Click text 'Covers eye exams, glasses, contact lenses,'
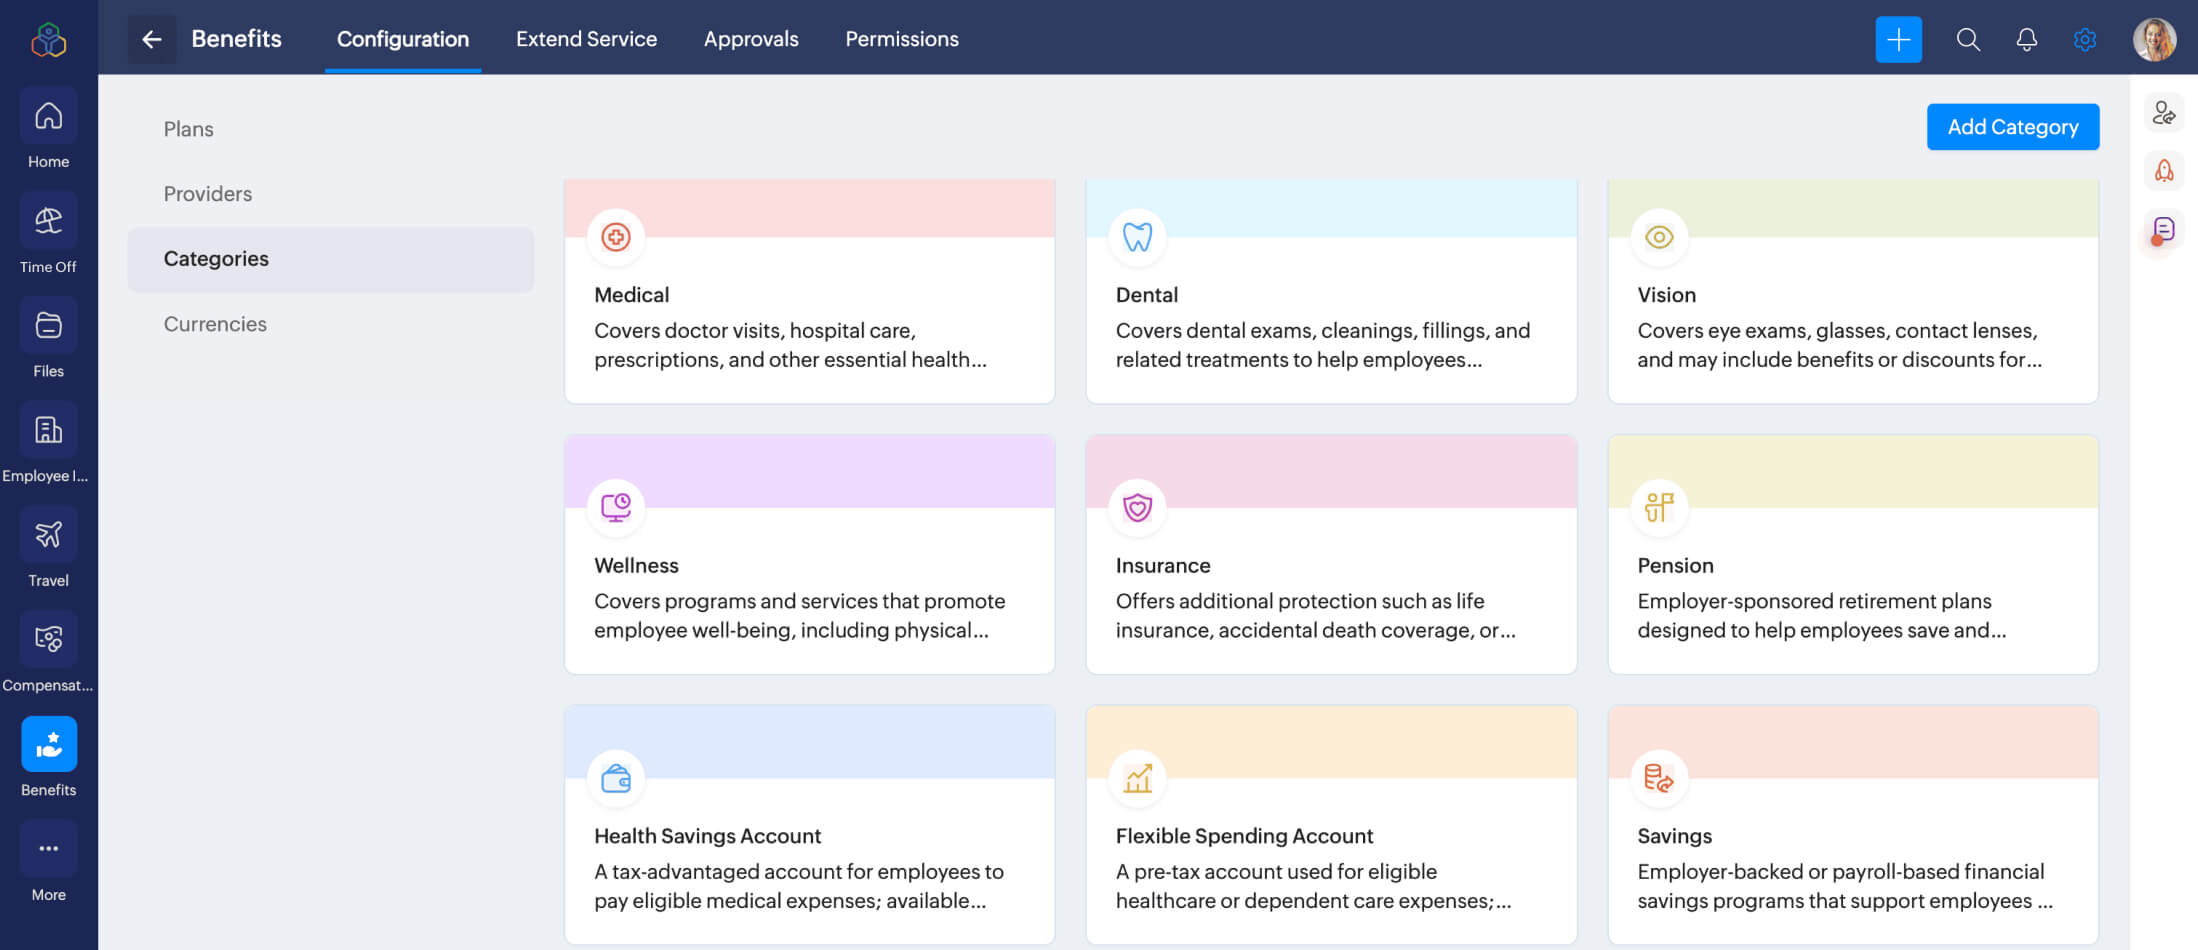Screen dimensions: 2198x950 click(x=1837, y=331)
